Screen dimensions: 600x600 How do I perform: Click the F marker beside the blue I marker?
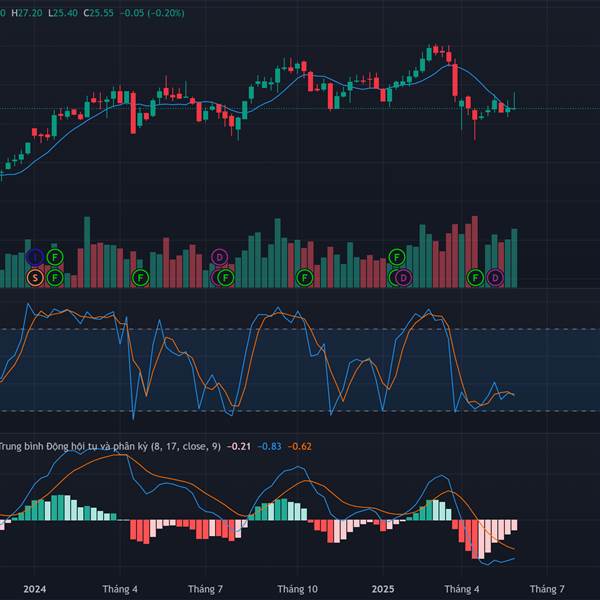click(x=55, y=257)
